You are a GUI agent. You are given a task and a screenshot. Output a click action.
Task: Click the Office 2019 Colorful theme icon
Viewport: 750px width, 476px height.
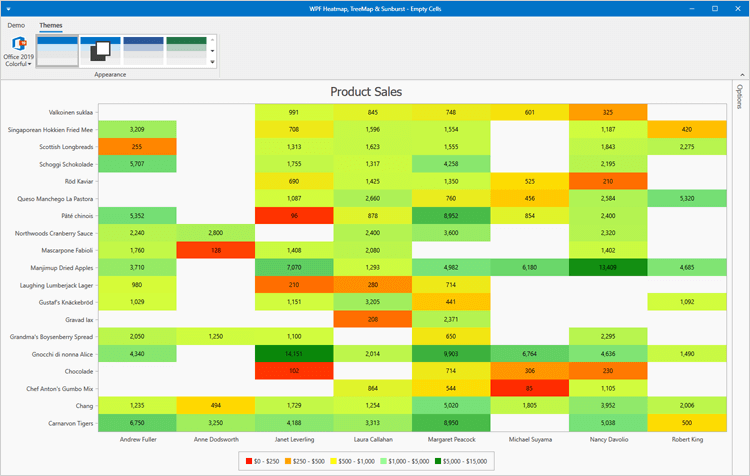tap(20, 44)
